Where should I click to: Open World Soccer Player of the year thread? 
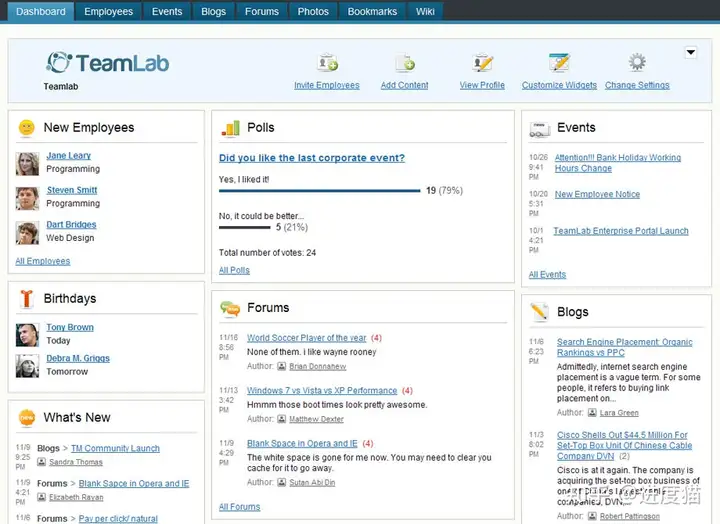(307, 338)
